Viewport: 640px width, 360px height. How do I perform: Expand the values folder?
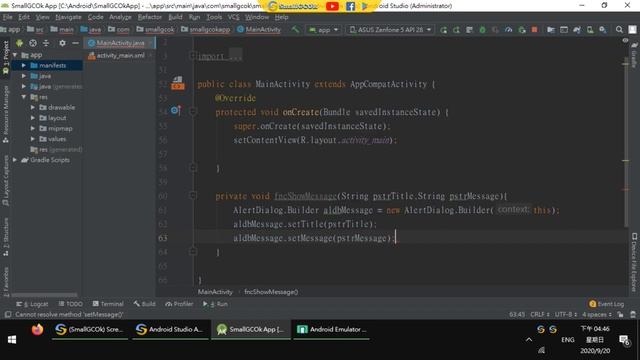33,139
